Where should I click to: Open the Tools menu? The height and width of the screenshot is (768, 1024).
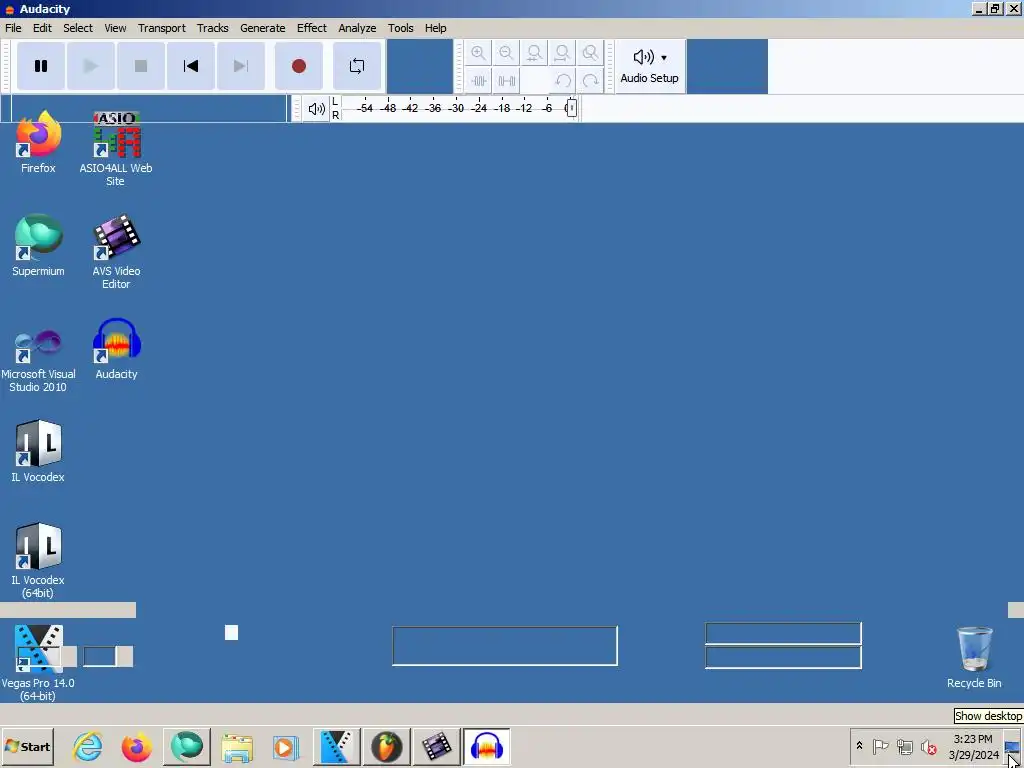coord(400,28)
